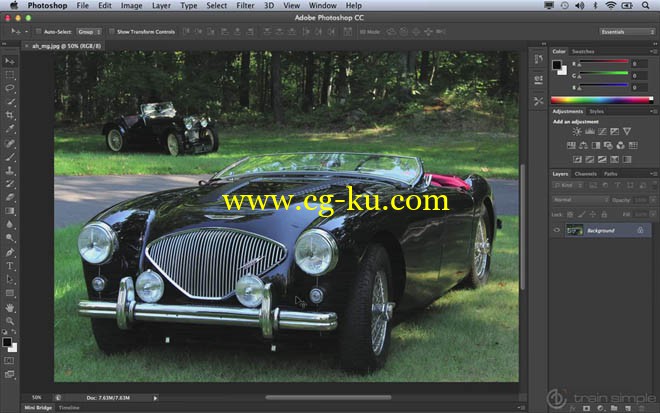Toggle lock transparent pixels in Layers panel
660x413 pixels.
pos(570,214)
